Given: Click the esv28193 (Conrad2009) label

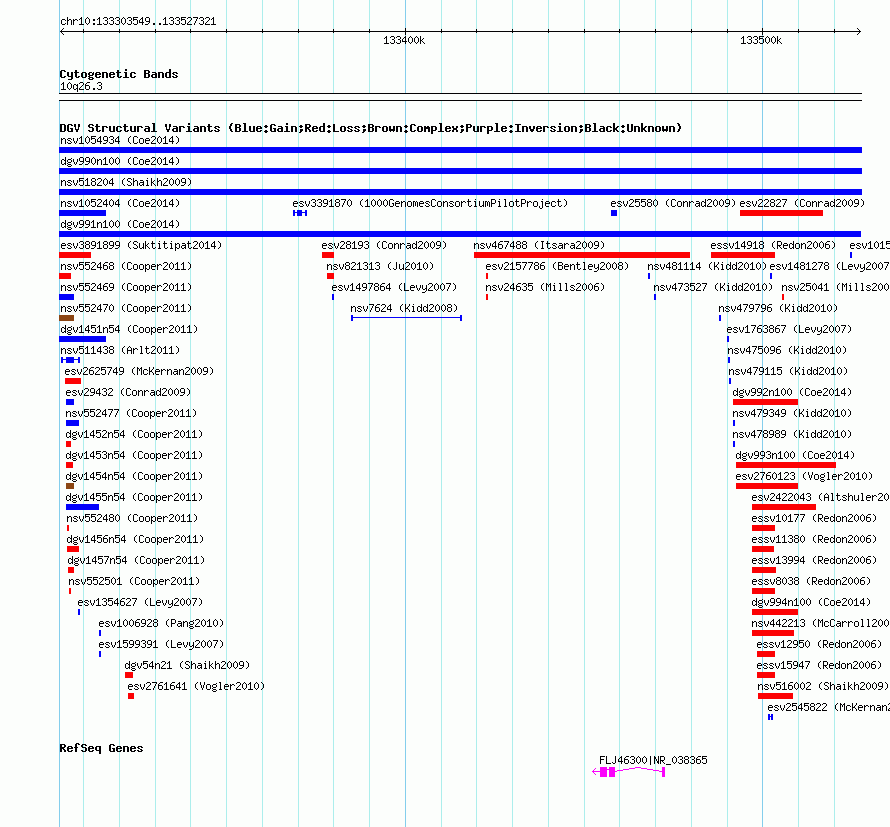Looking at the screenshot, I should 384,245.
